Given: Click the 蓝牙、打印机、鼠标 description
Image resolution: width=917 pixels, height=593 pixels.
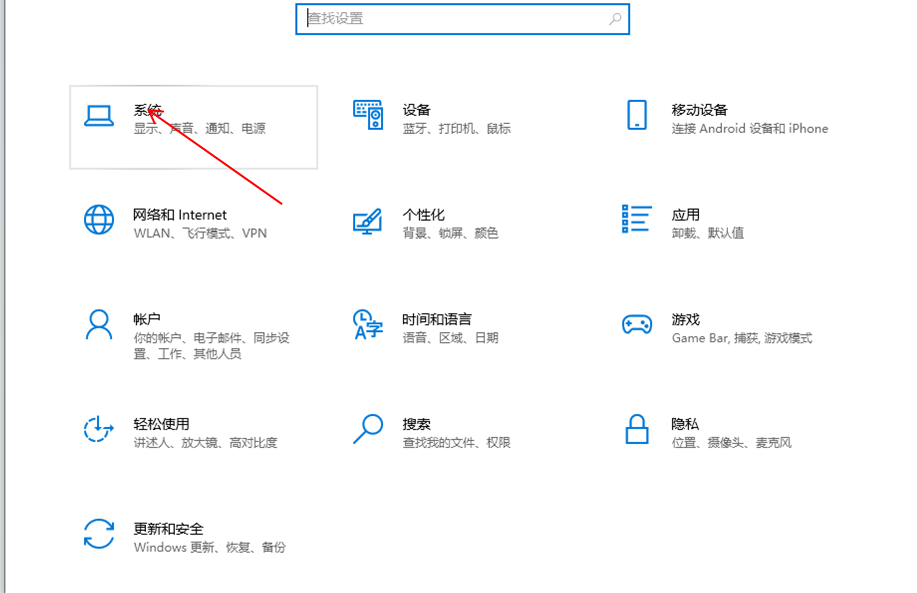Looking at the screenshot, I should [457, 129].
